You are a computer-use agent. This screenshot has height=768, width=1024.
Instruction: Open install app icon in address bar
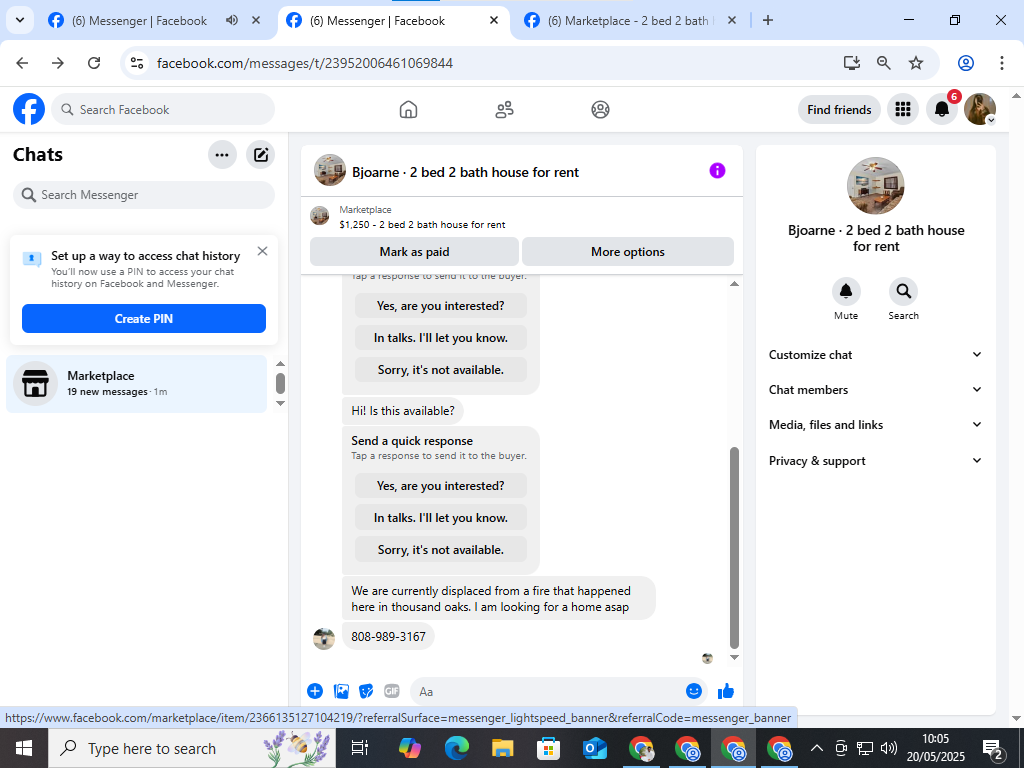click(x=852, y=63)
